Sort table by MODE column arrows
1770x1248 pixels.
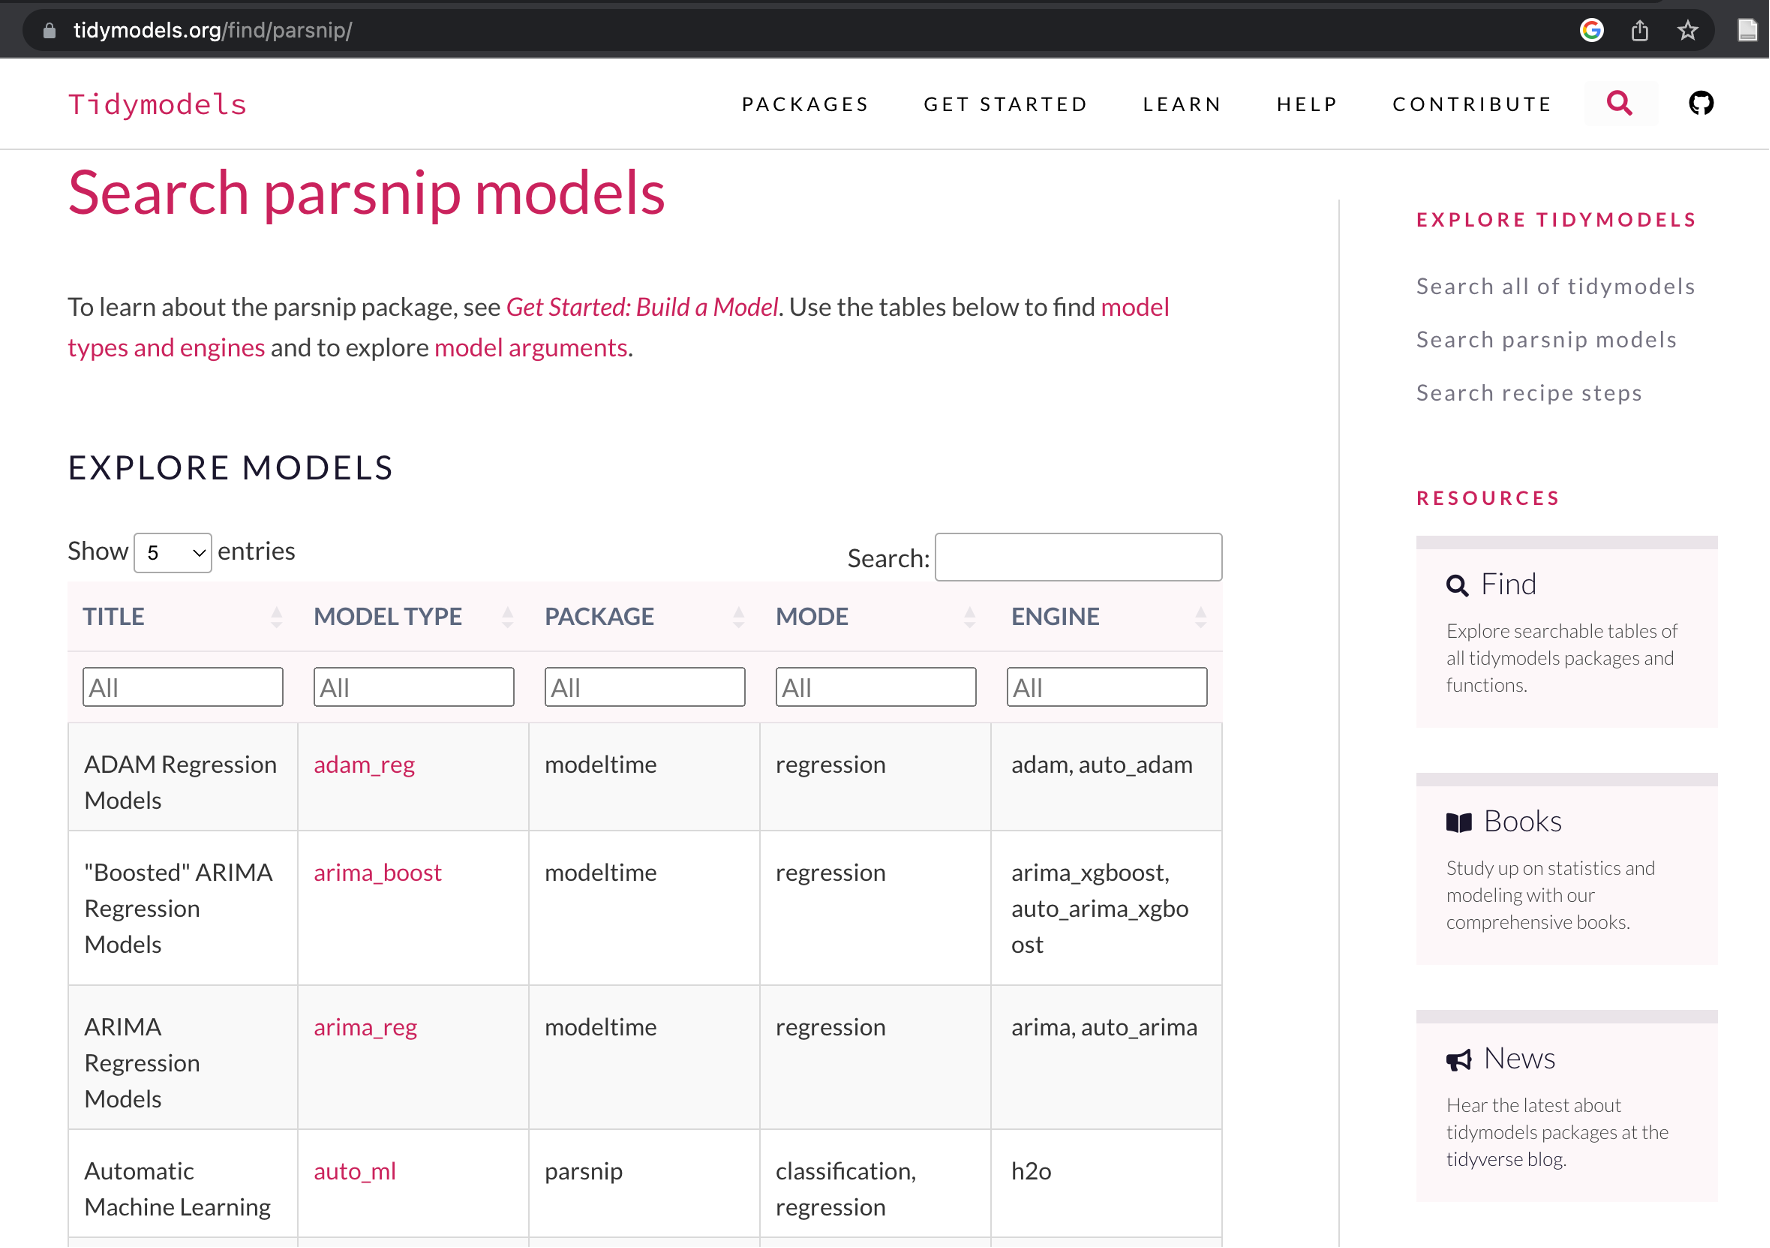click(970, 617)
